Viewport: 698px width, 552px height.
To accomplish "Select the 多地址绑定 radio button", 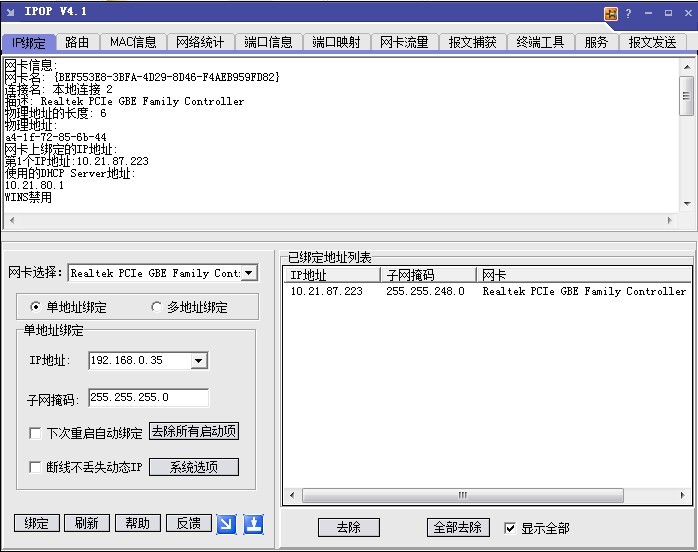I will [156, 307].
